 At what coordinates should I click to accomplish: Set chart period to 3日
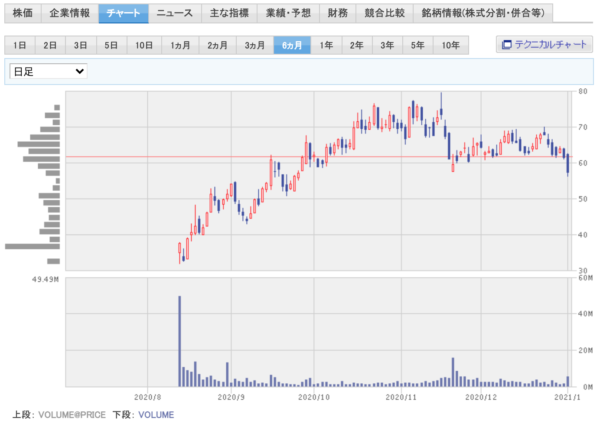point(81,45)
